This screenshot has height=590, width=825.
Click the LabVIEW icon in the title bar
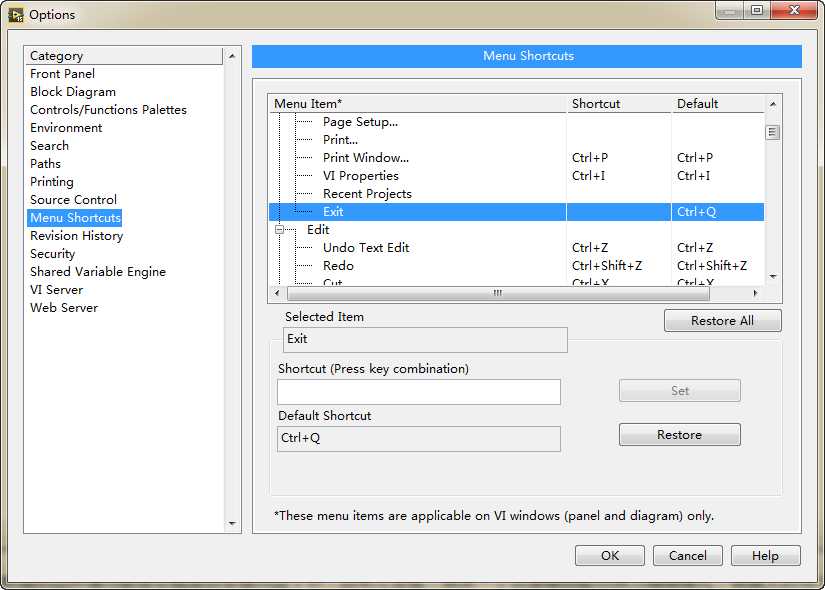click(x=16, y=14)
